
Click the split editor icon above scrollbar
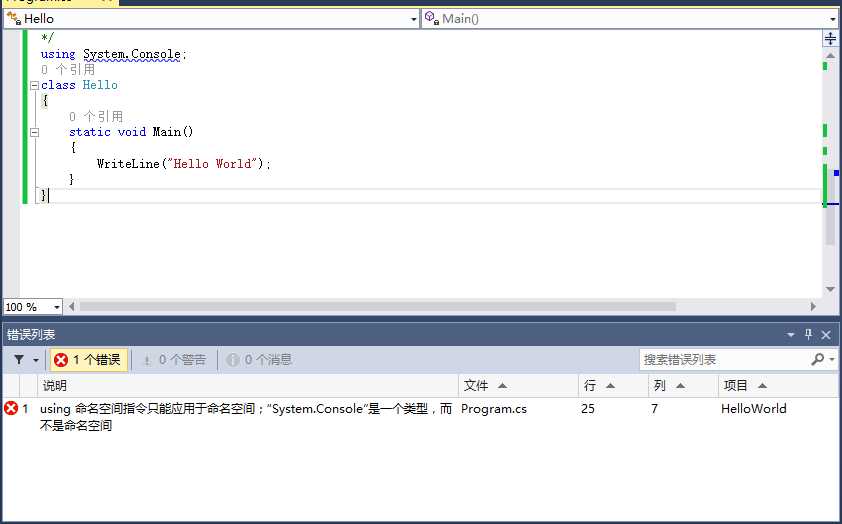[x=830, y=39]
